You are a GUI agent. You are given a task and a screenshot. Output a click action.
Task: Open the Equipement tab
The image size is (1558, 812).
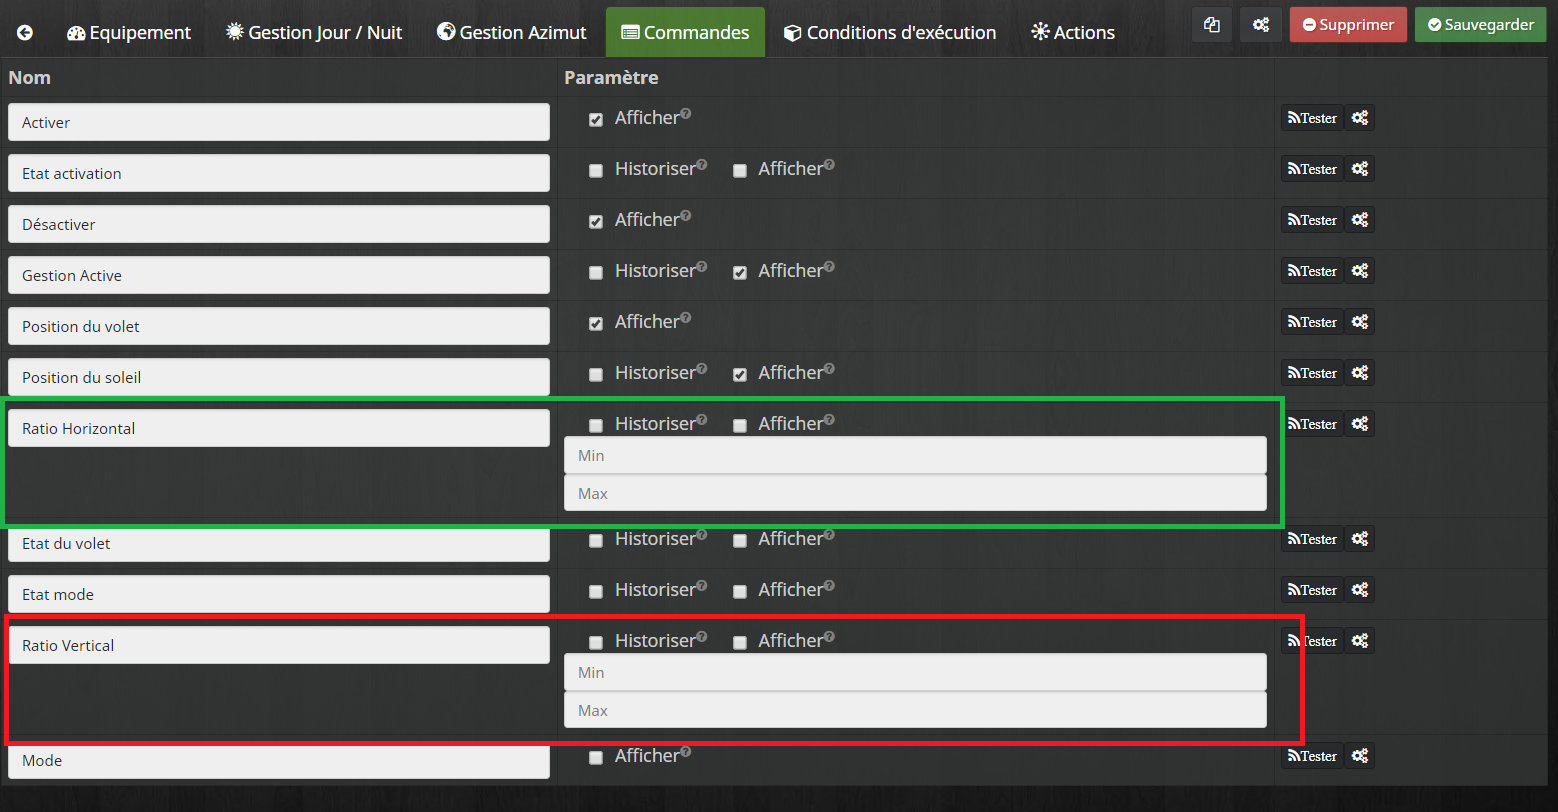coord(129,32)
